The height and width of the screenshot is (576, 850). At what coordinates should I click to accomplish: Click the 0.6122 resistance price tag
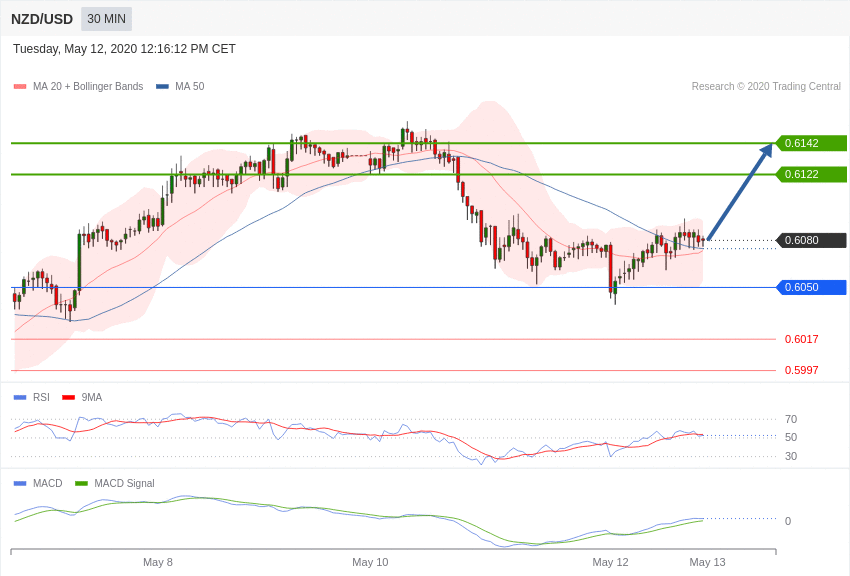click(x=812, y=174)
